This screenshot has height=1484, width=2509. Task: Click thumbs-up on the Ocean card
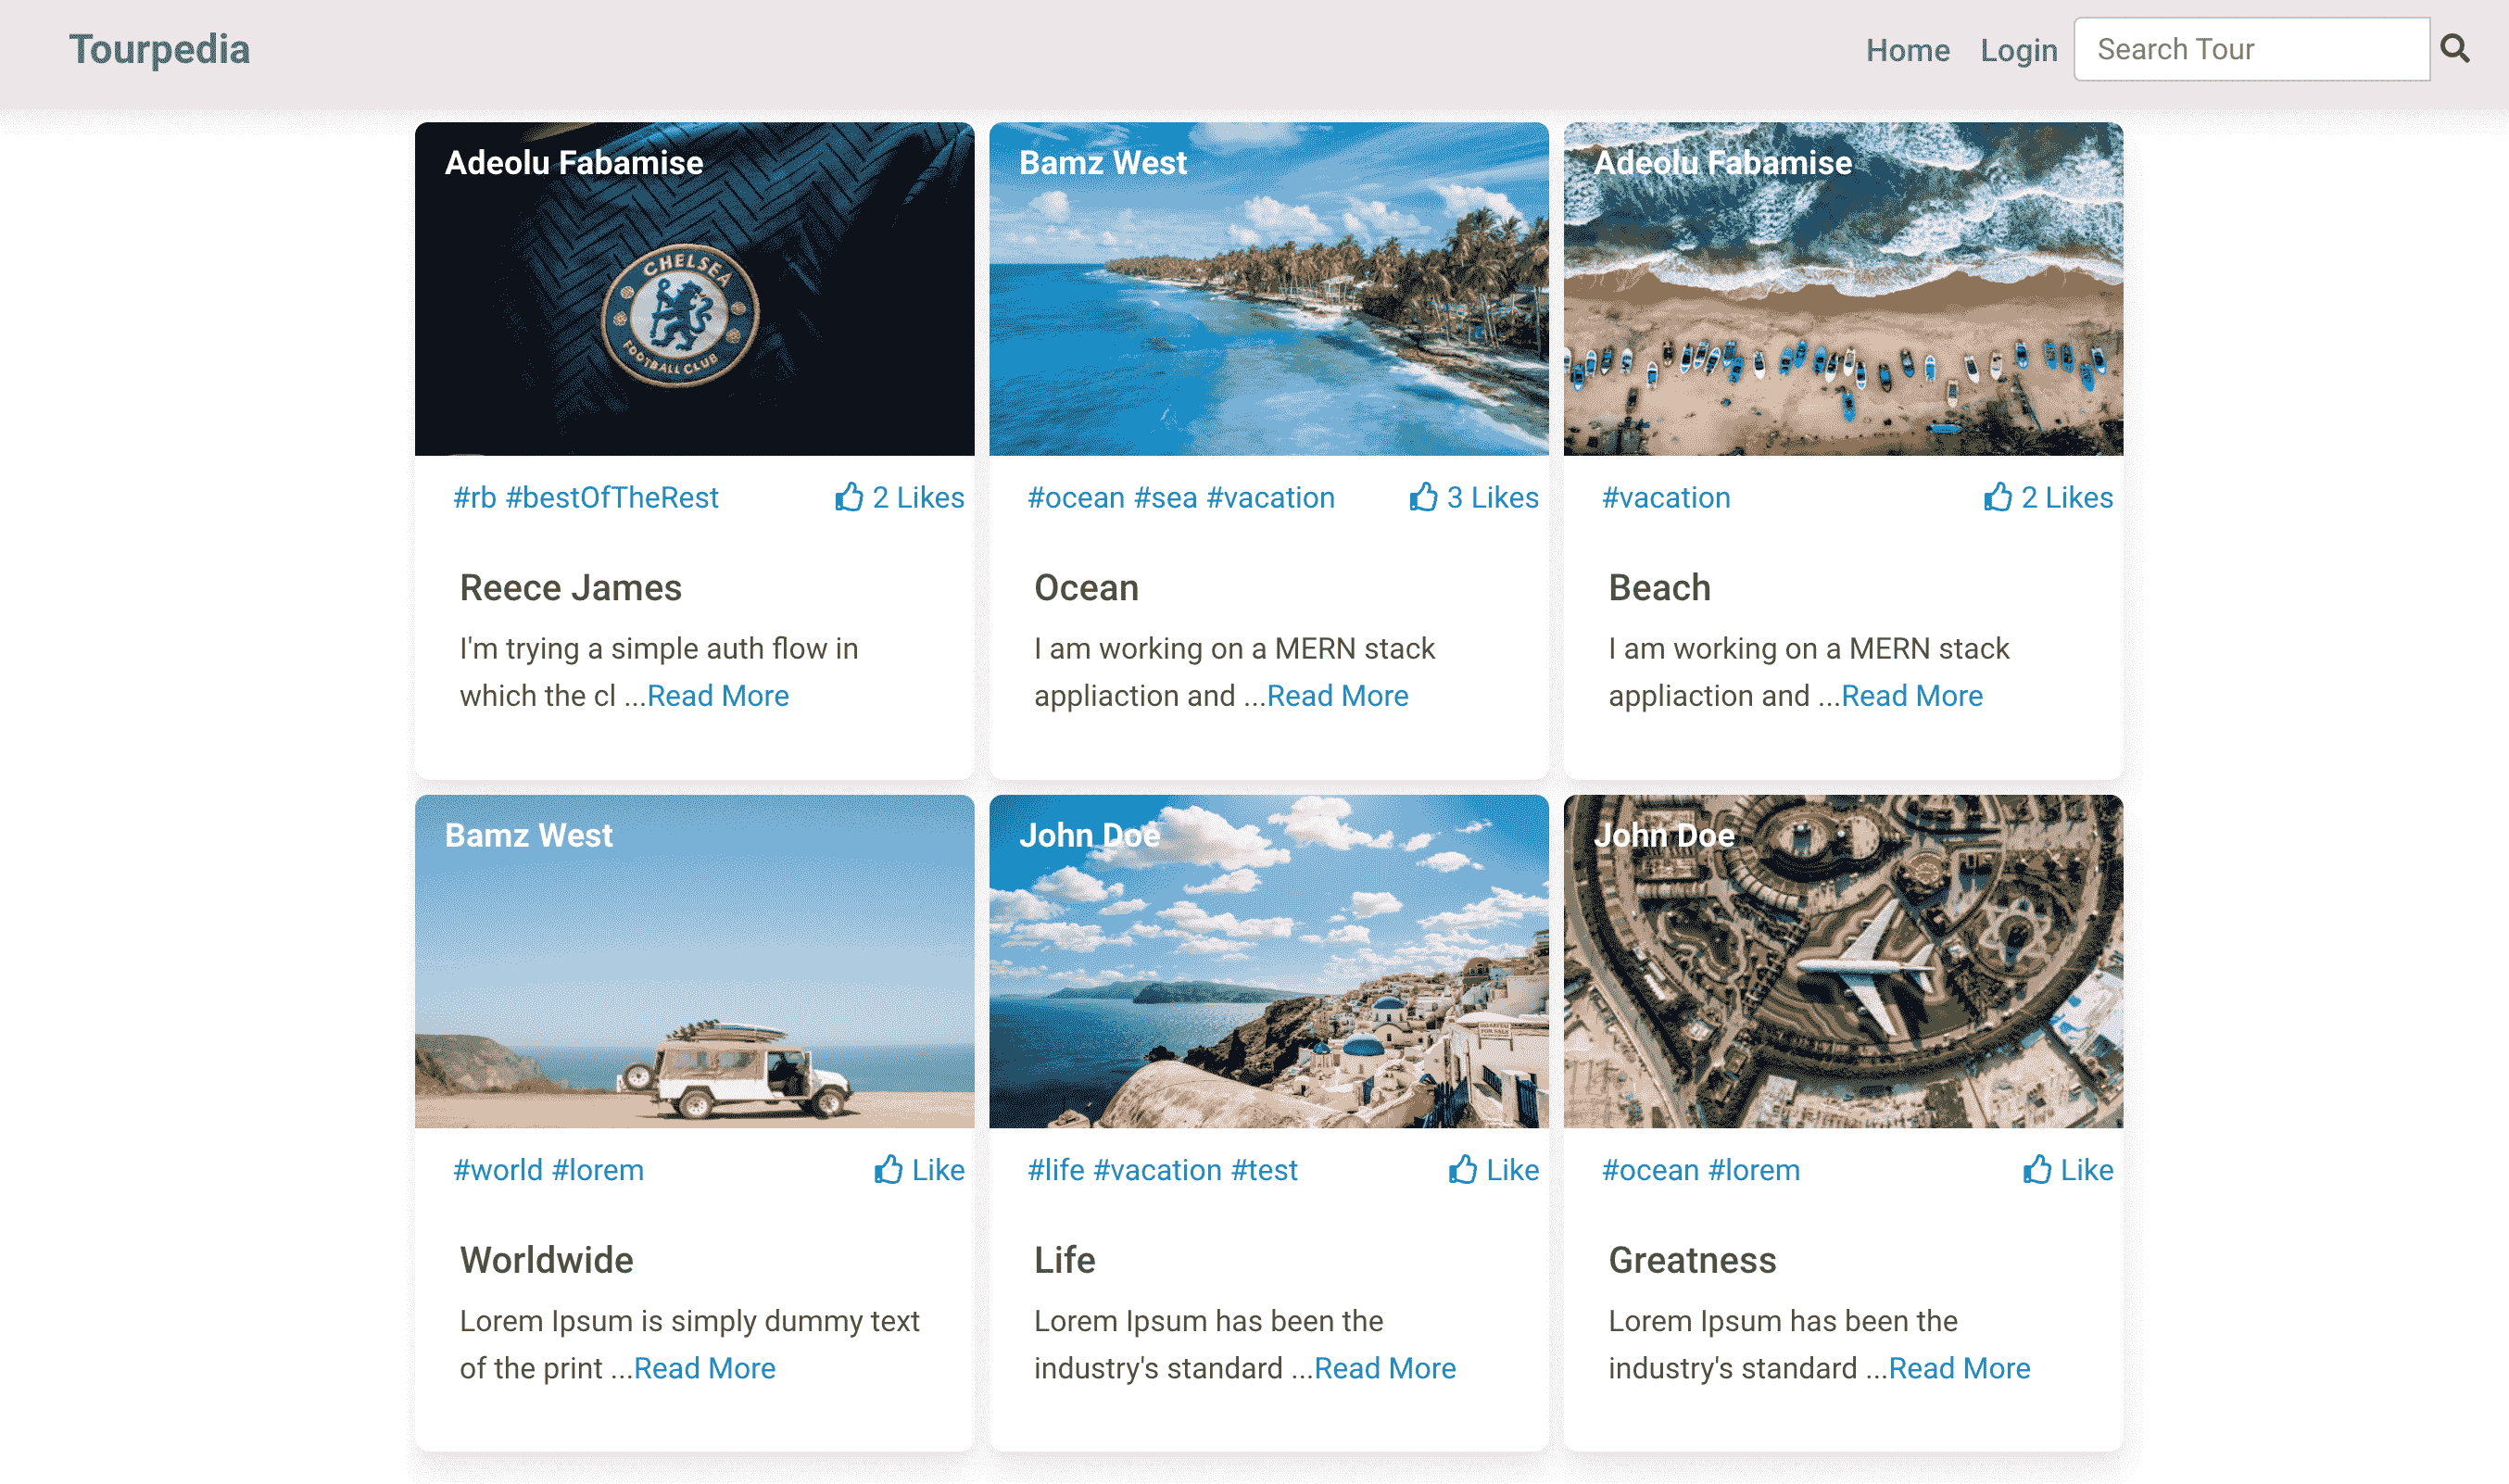tap(1473, 497)
